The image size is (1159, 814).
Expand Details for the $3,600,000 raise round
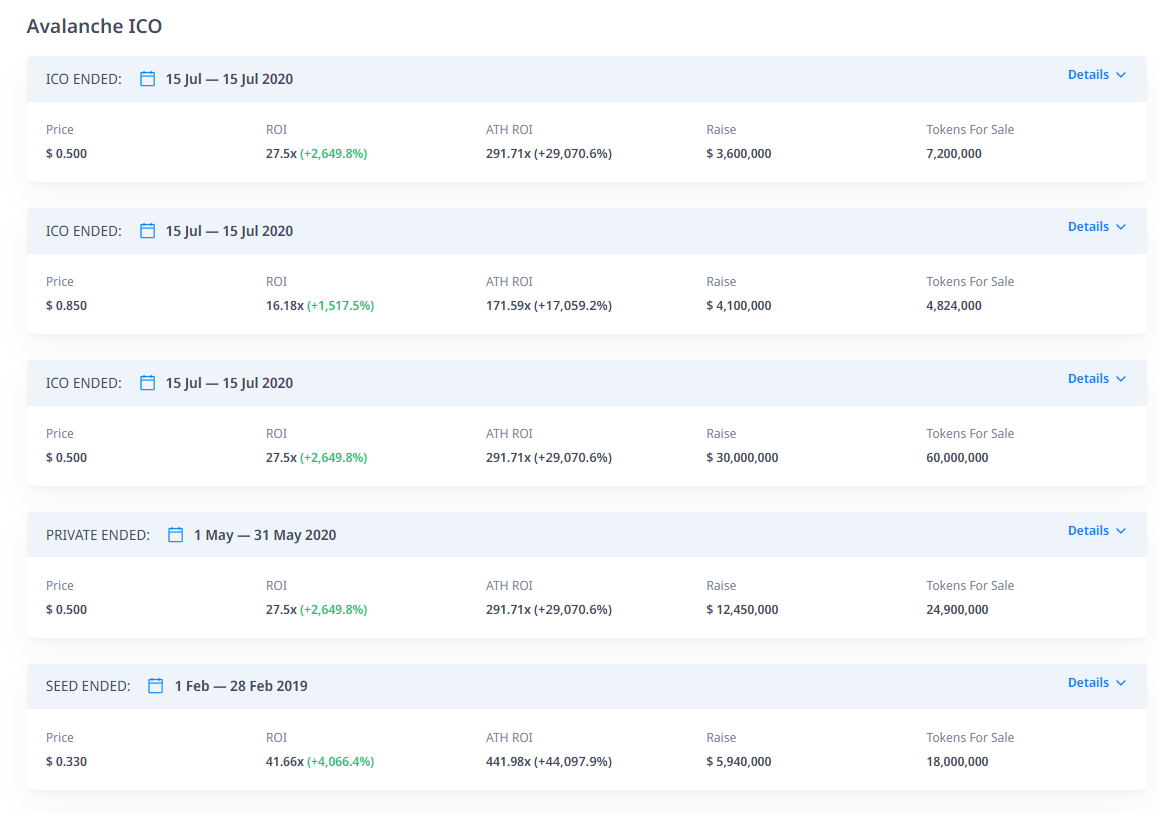(1096, 75)
